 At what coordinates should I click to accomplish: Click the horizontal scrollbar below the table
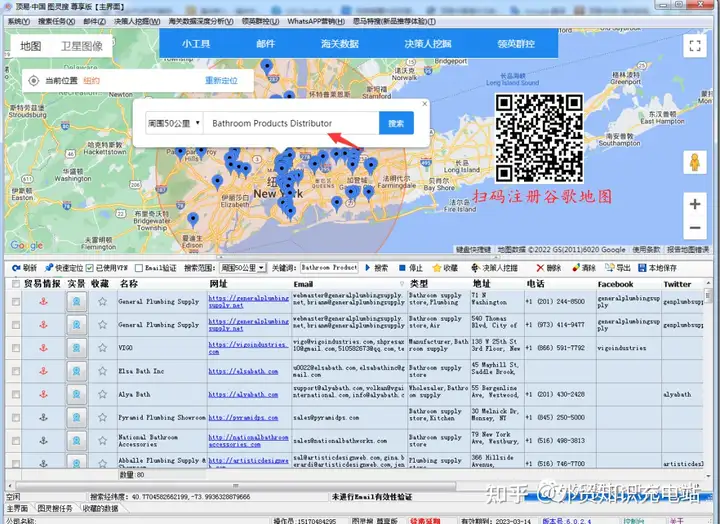click(236, 485)
